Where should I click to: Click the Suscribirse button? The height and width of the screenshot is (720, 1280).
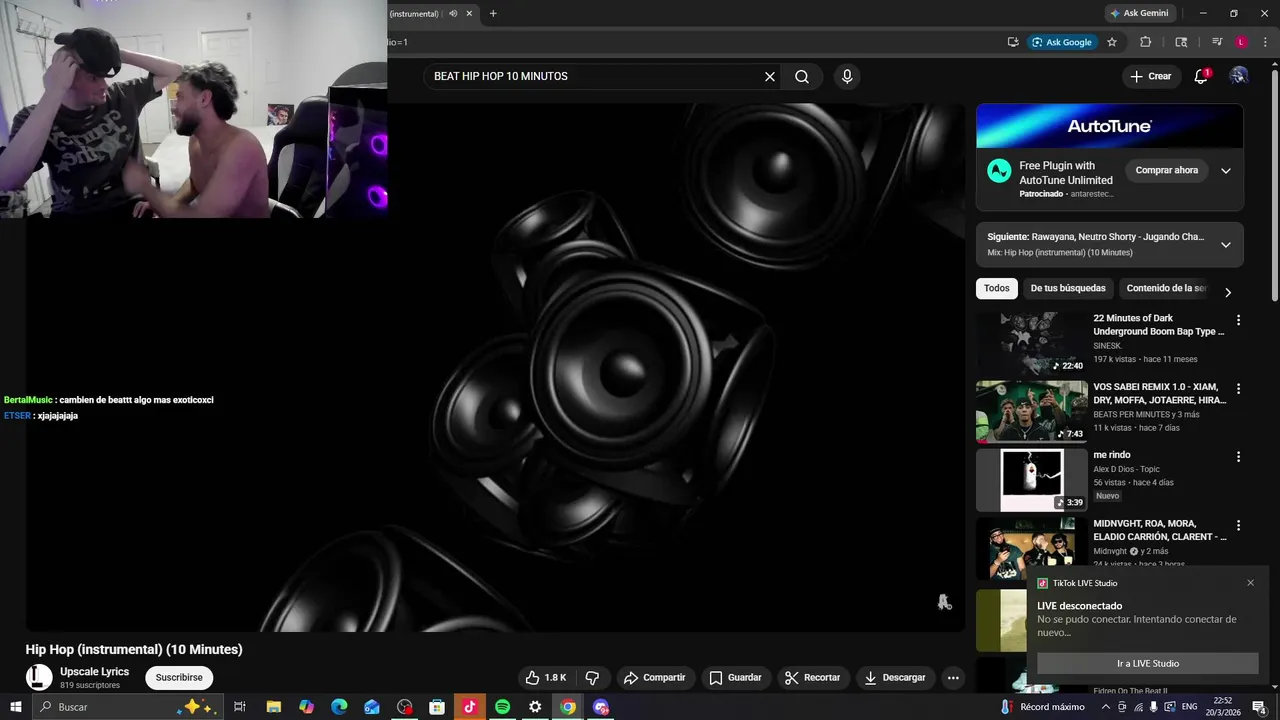pos(179,678)
